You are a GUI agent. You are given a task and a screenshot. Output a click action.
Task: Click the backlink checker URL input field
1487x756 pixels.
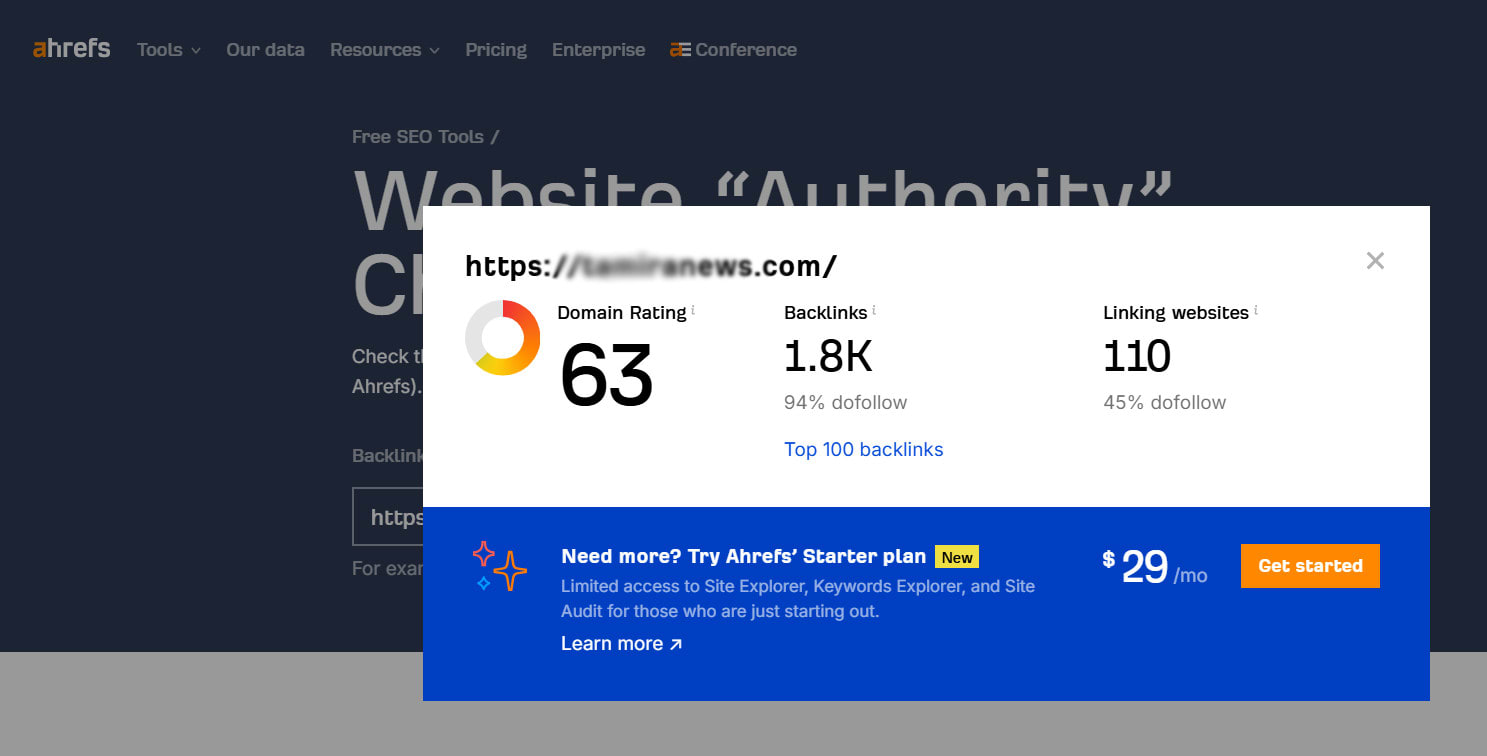pyautogui.click(x=400, y=517)
